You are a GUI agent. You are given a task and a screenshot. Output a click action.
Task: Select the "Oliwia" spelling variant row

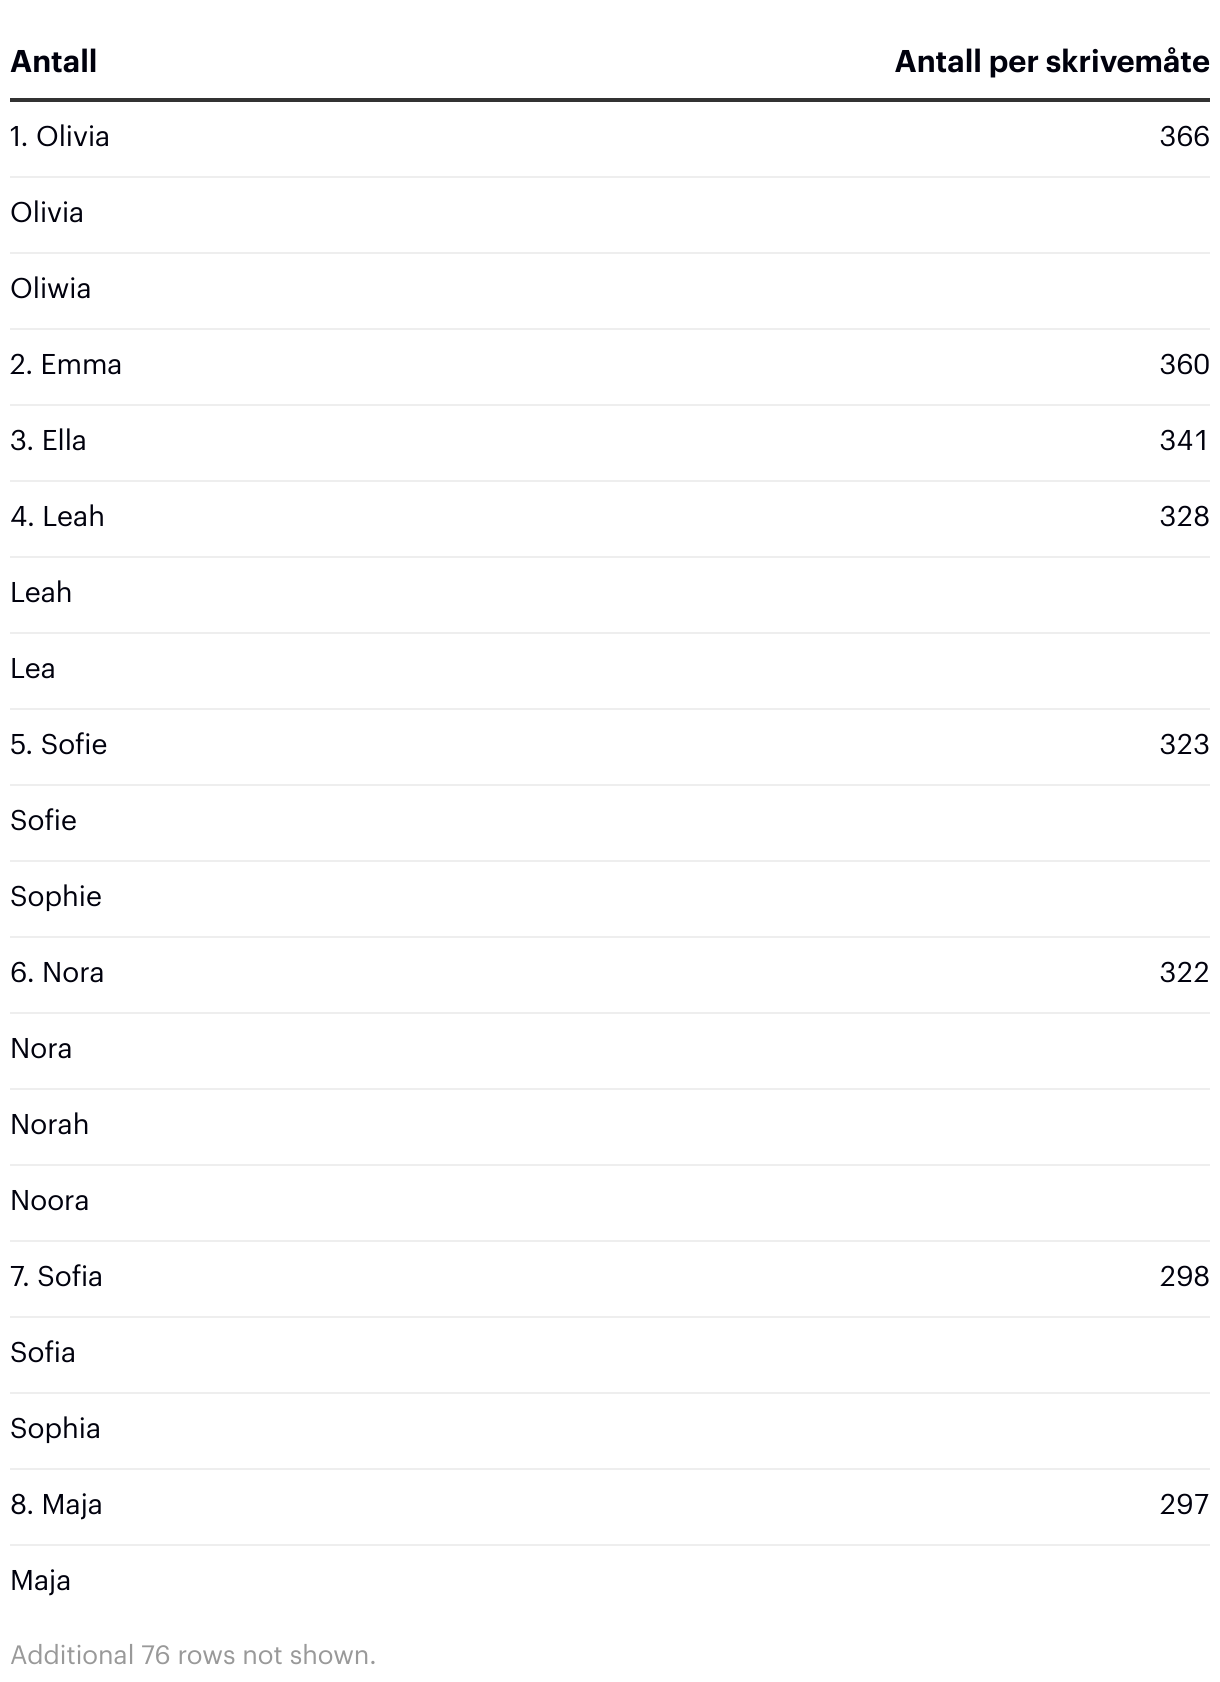pyautogui.click(x=51, y=288)
